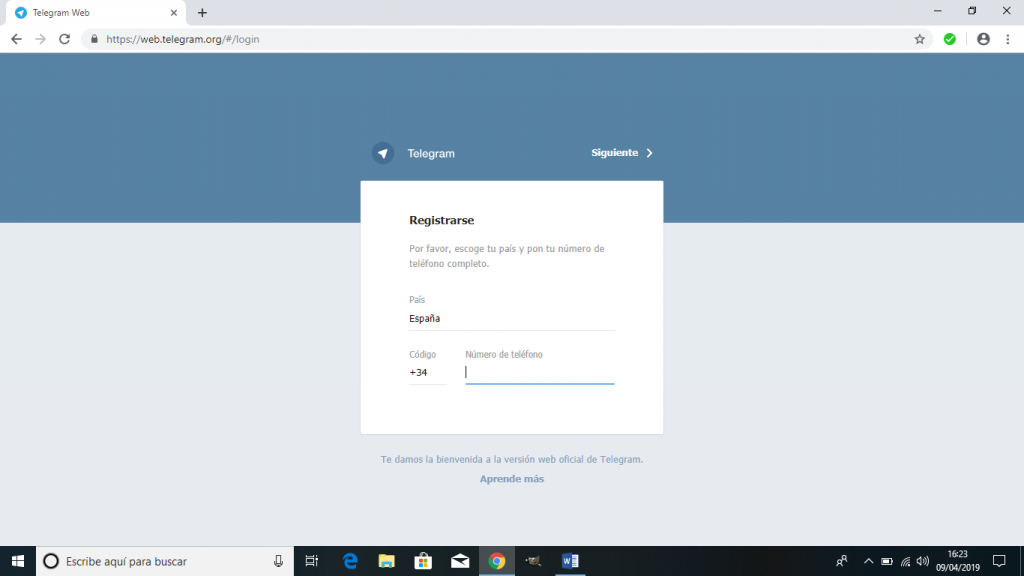
Task: Open the Chrome profile avatar menu
Action: tap(983, 39)
